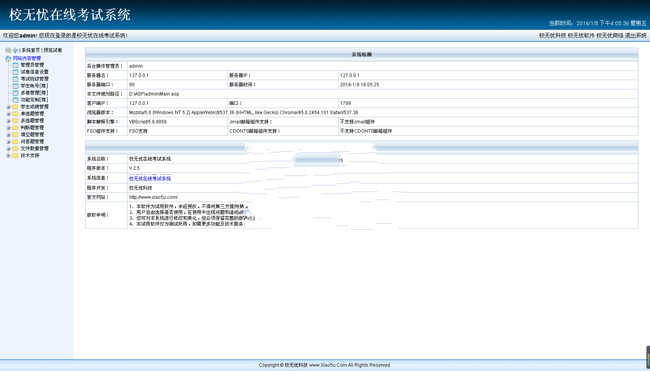The height and width of the screenshot is (371, 650).
Task: Click the page icon beside 功能定制[商]
Action: click(15, 100)
